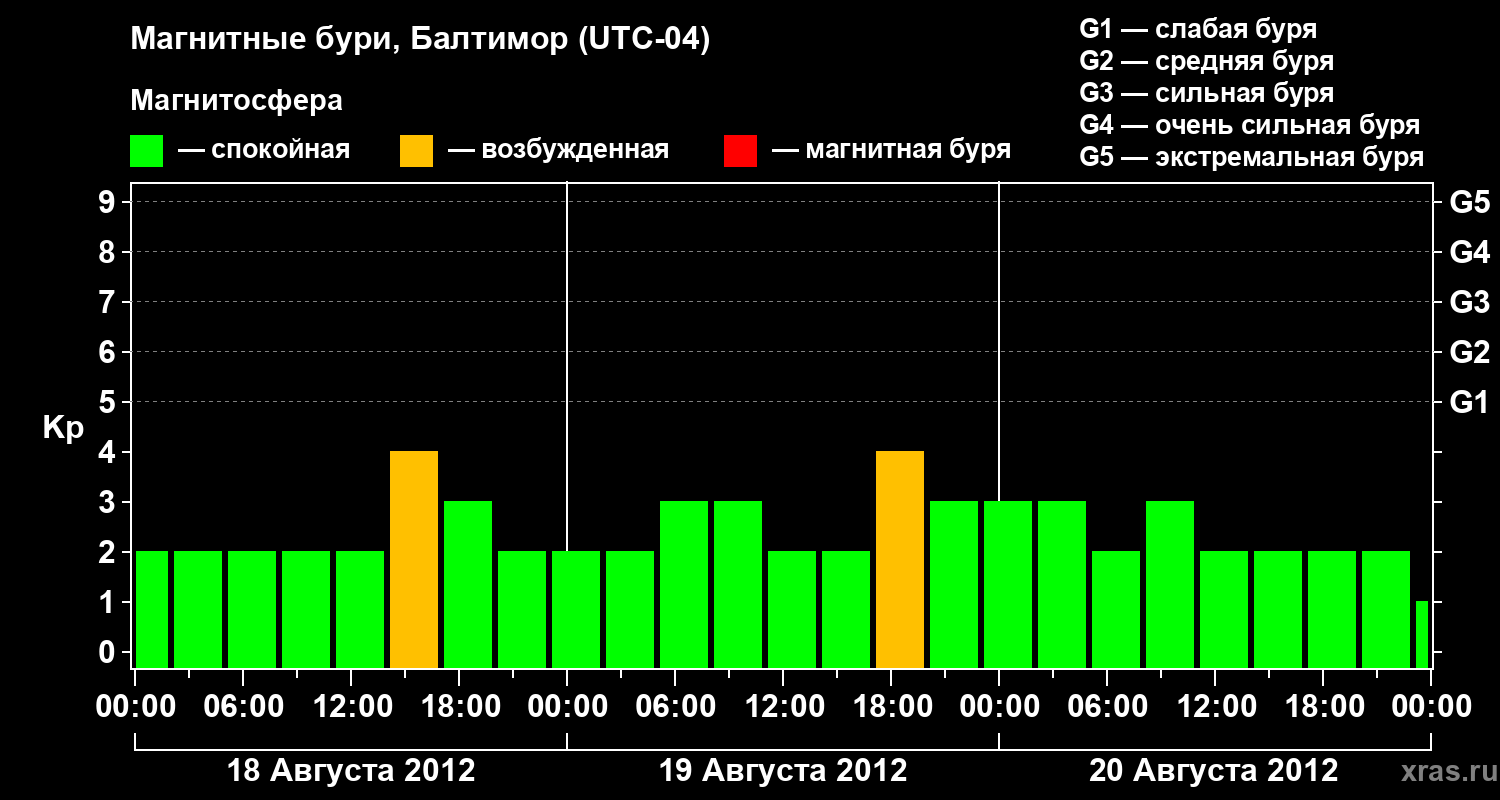Screen dimensions: 1500x800
Task: Click the 'G2 — средняя буря' legend line
Action: (x=1206, y=61)
